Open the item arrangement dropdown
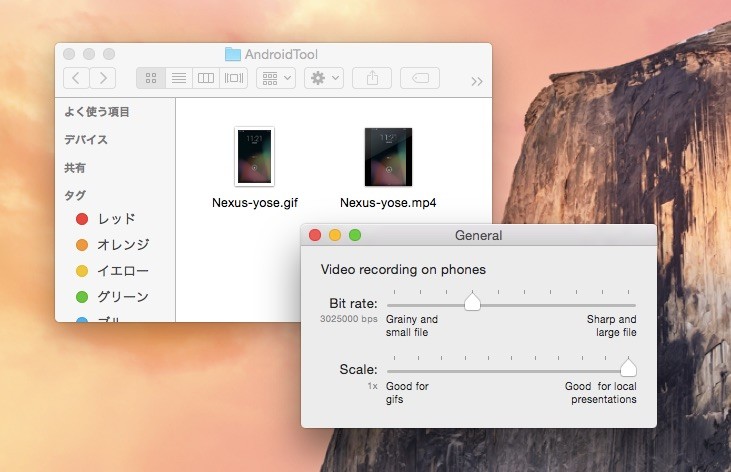Image resolution: width=731 pixels, height=472 pixels. pos(276,78)
